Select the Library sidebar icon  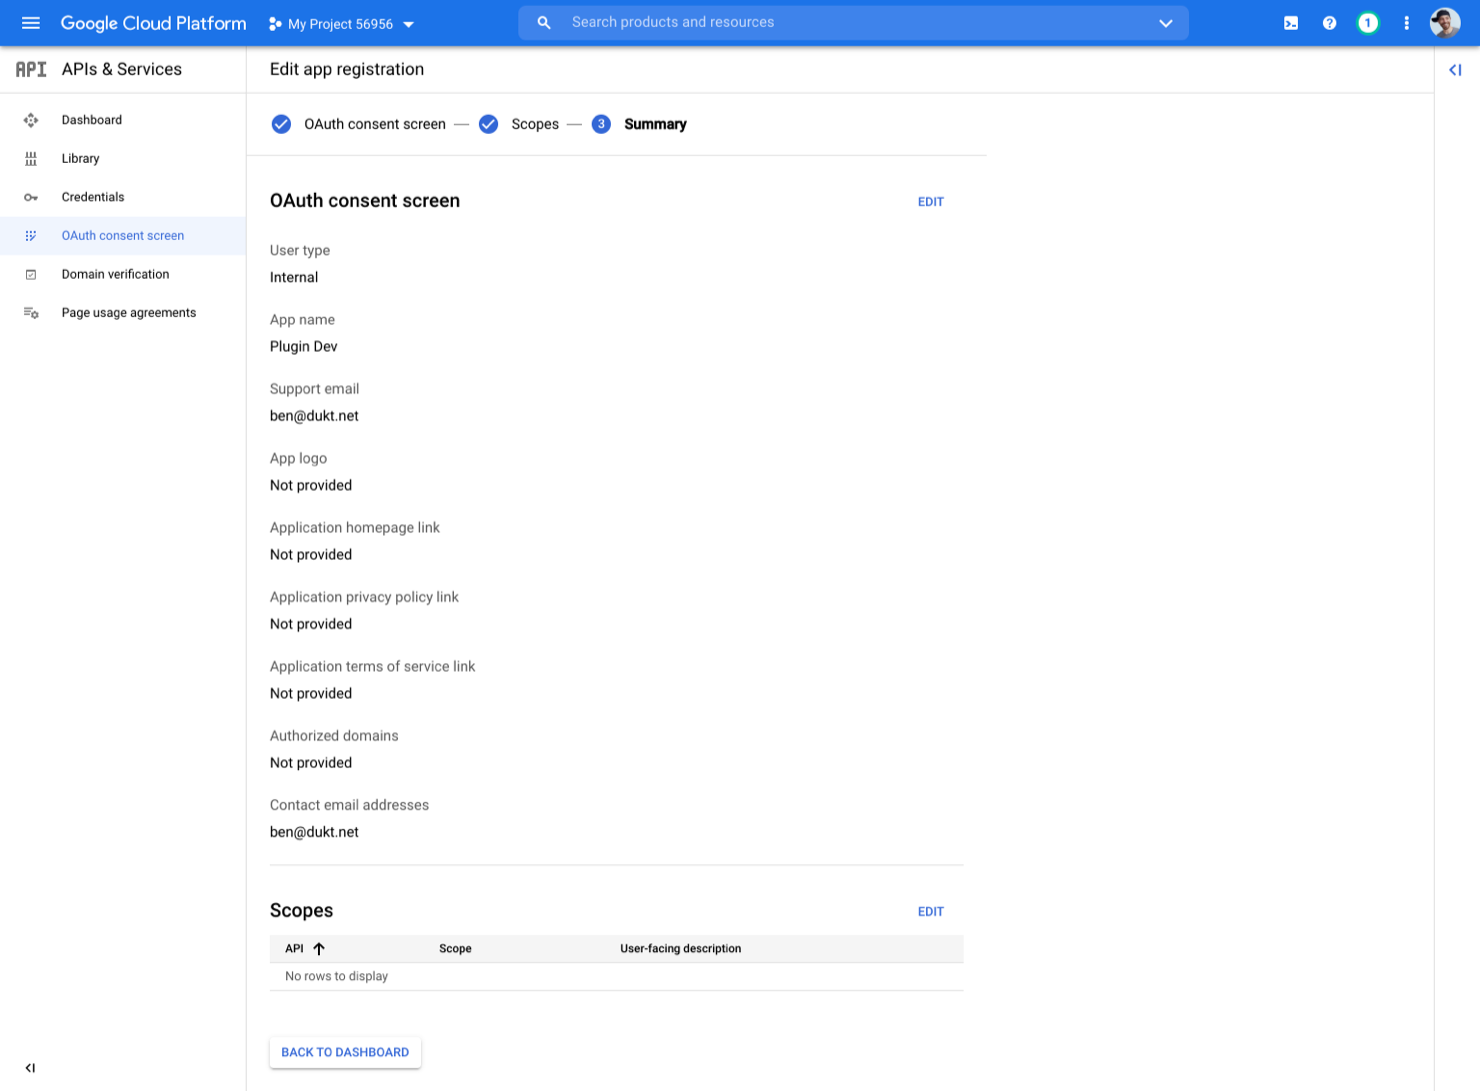coord(31,158)
